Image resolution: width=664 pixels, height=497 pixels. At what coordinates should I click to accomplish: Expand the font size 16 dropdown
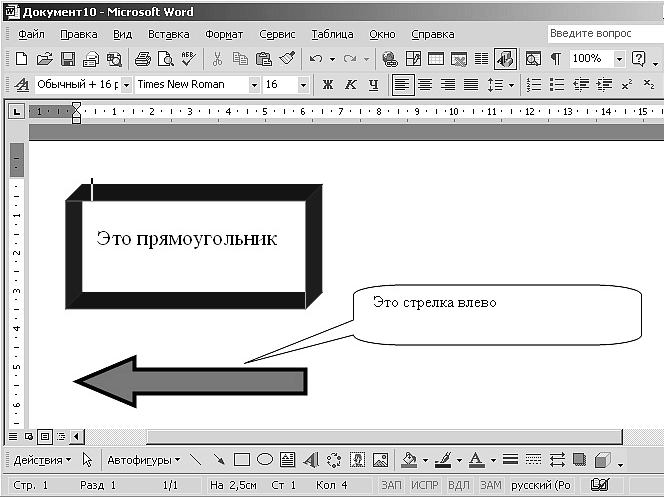[x=303, y=85]
